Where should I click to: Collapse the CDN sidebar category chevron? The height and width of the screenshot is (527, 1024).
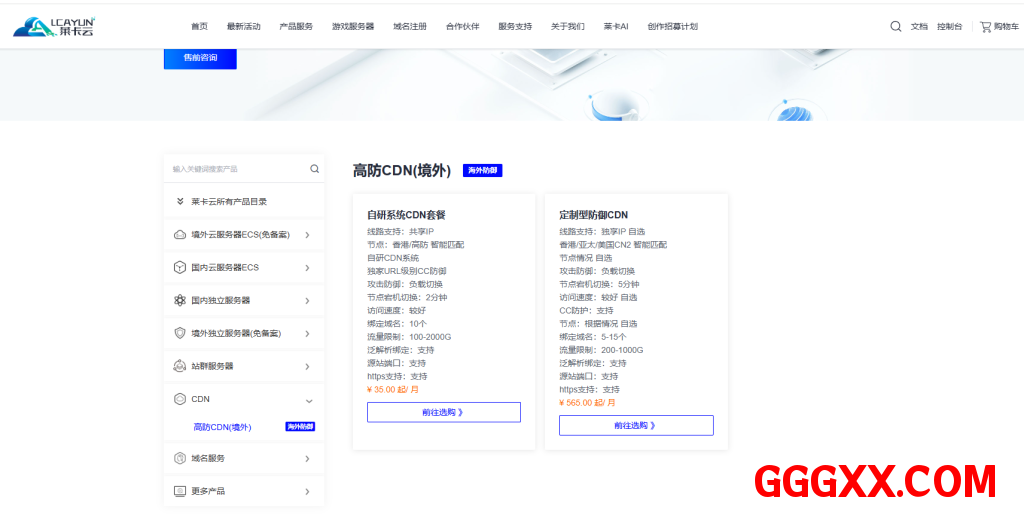(x=307, y=399)
